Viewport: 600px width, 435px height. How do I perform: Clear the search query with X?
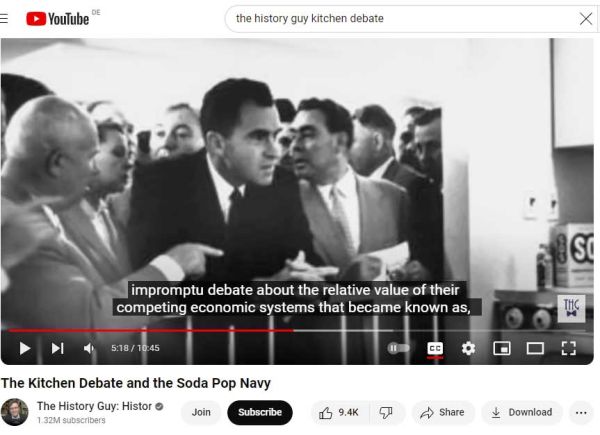coord(585,18)
